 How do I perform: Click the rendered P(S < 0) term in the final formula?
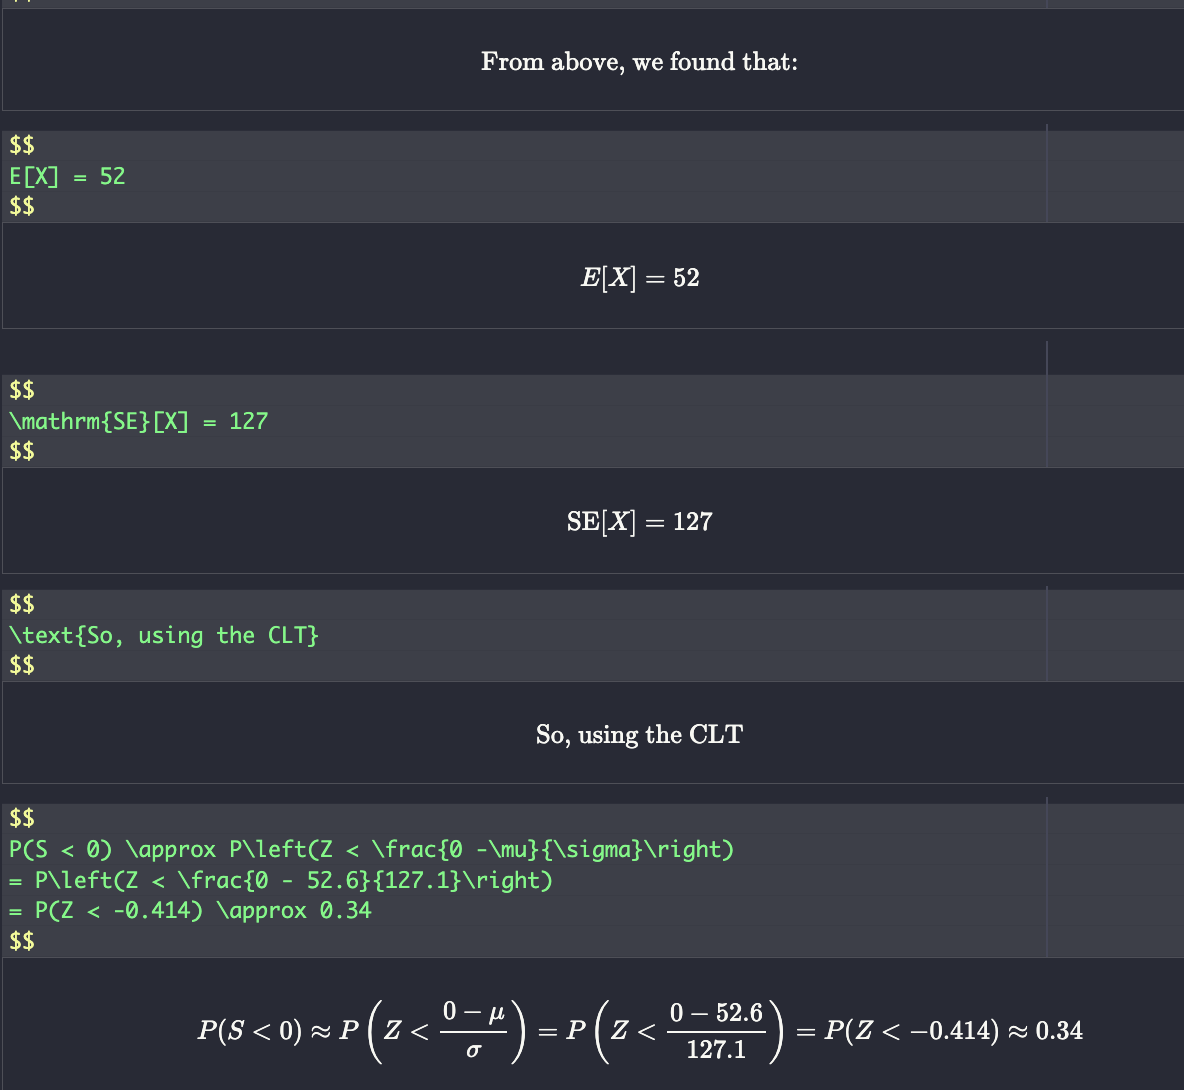(249, 1031)
